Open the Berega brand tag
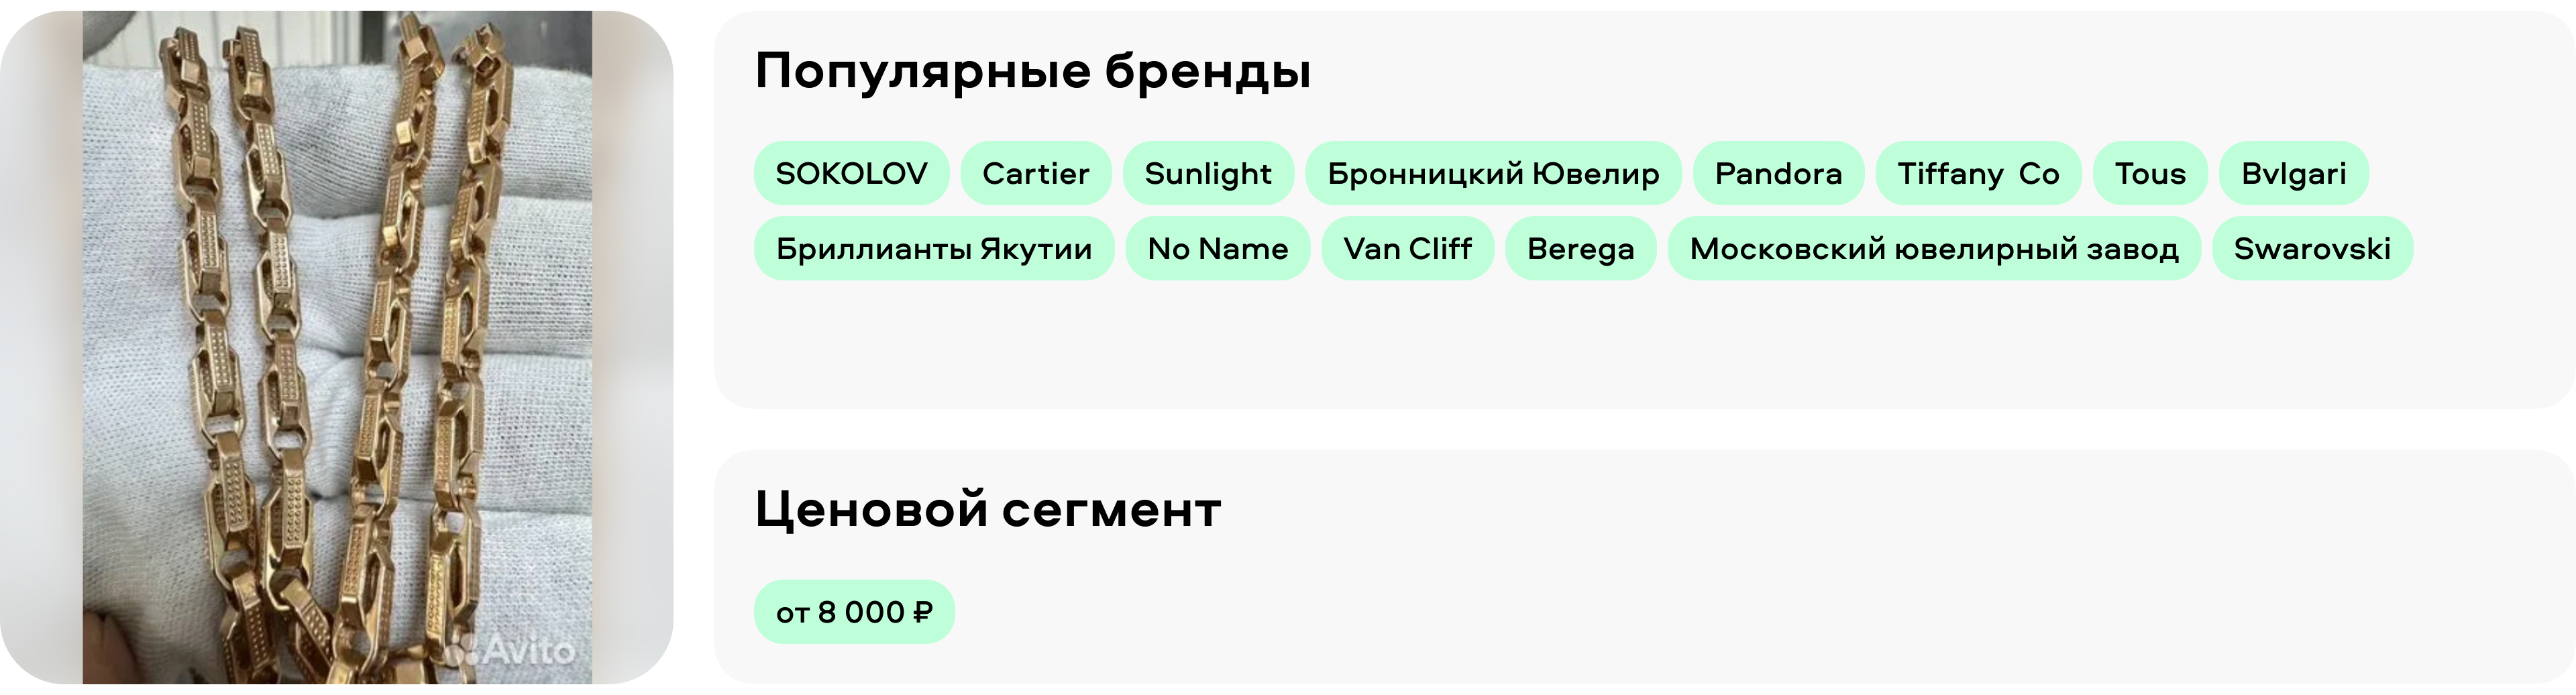The height and width of the screenshot is (695, 2576). click(x=1580, y=249)
